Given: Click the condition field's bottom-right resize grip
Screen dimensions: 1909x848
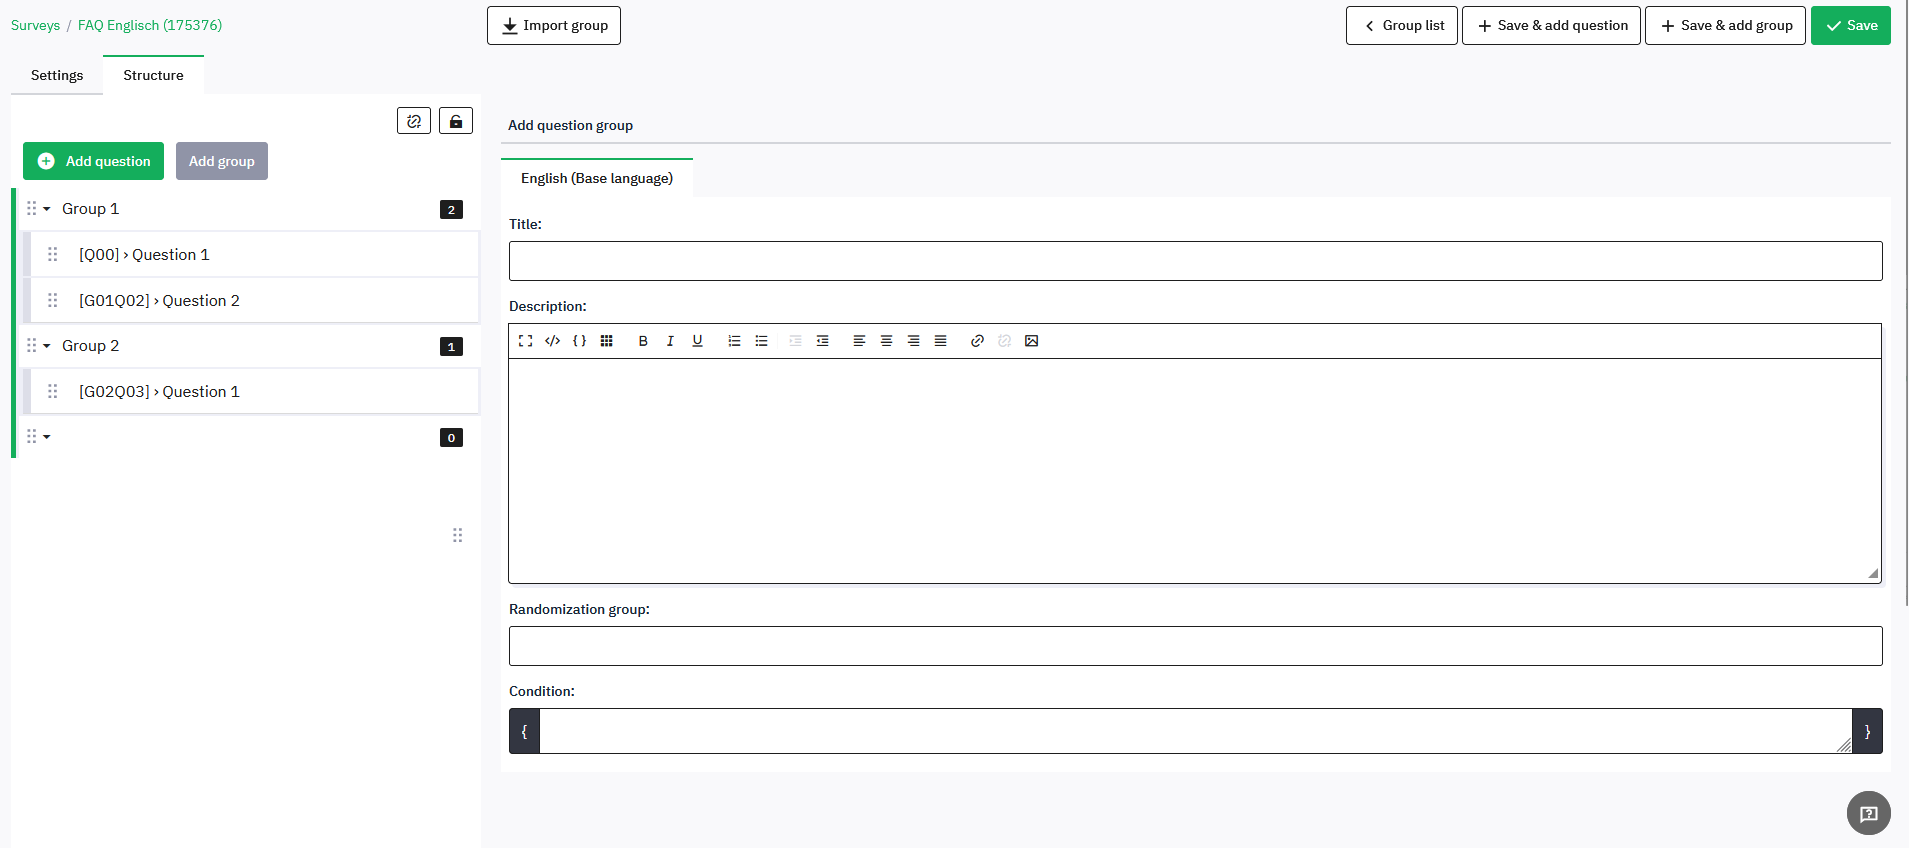Looking at the screenshot, I should pos(1844,745).
